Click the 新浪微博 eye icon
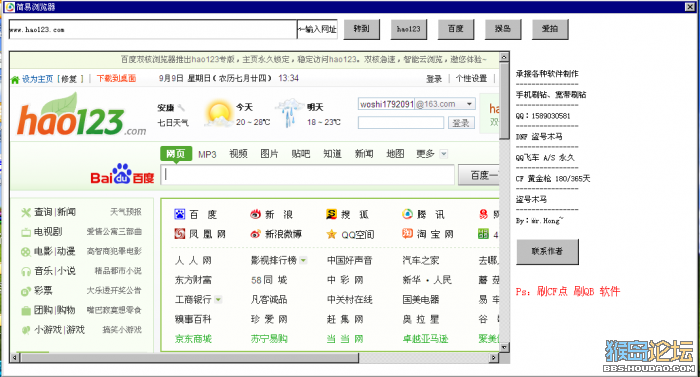Image resolution: width=700 pixels, height=377 pixels. pos(255,234)
